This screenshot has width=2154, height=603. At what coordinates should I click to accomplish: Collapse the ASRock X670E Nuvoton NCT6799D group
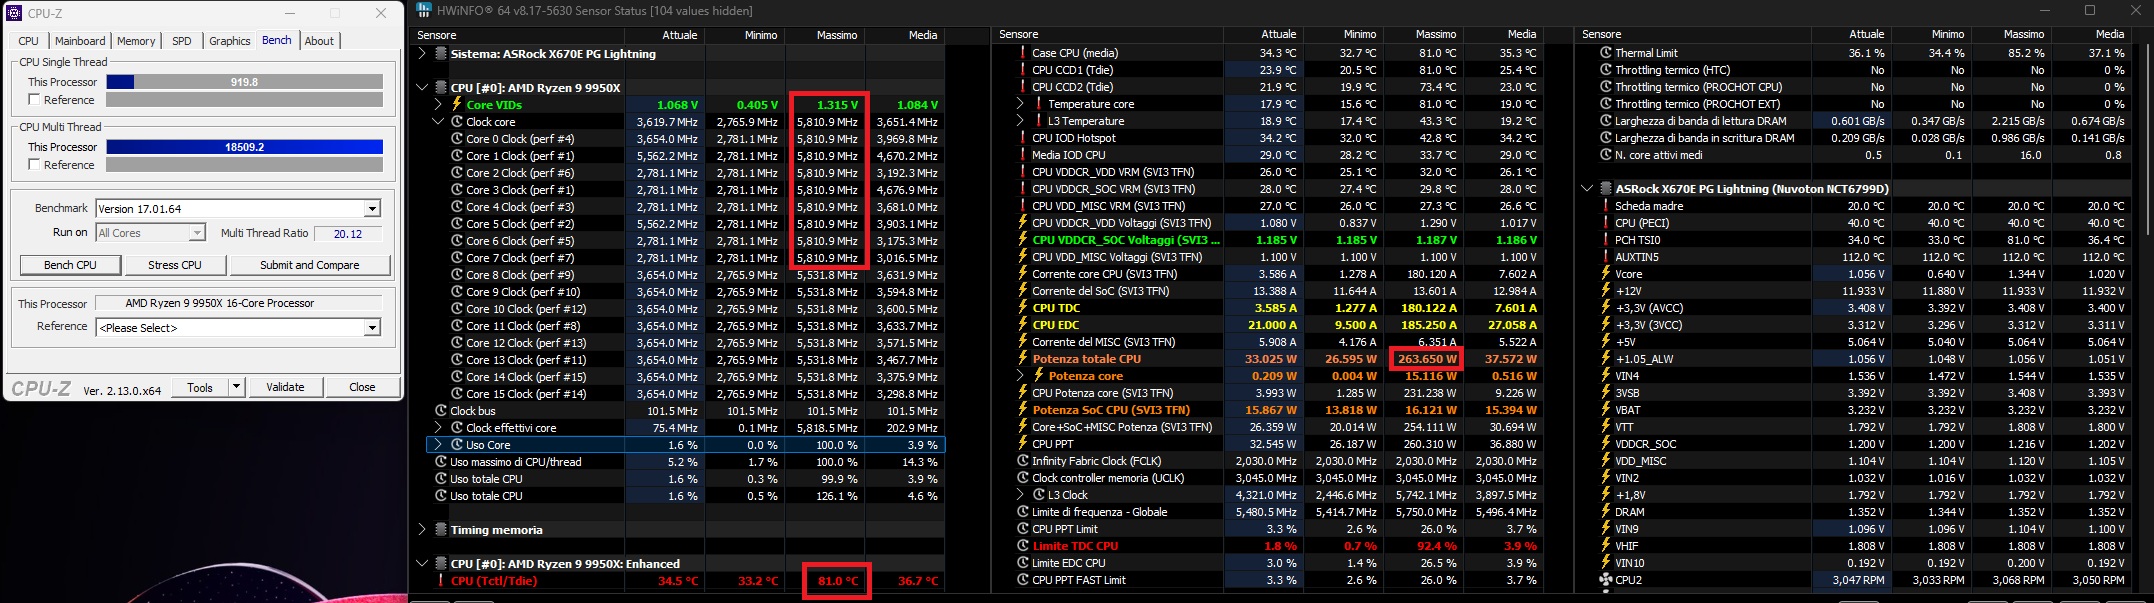1587,189
